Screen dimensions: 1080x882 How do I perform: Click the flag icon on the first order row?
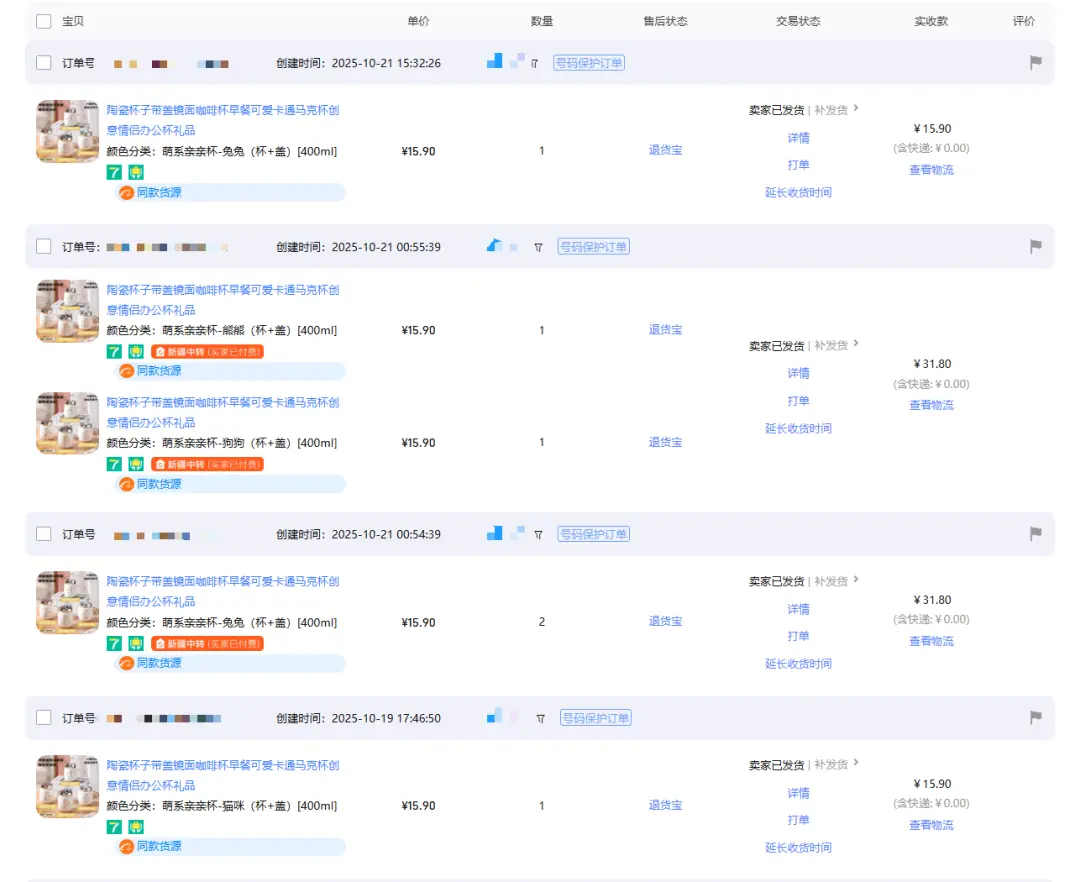click(x=1036, y=62)
